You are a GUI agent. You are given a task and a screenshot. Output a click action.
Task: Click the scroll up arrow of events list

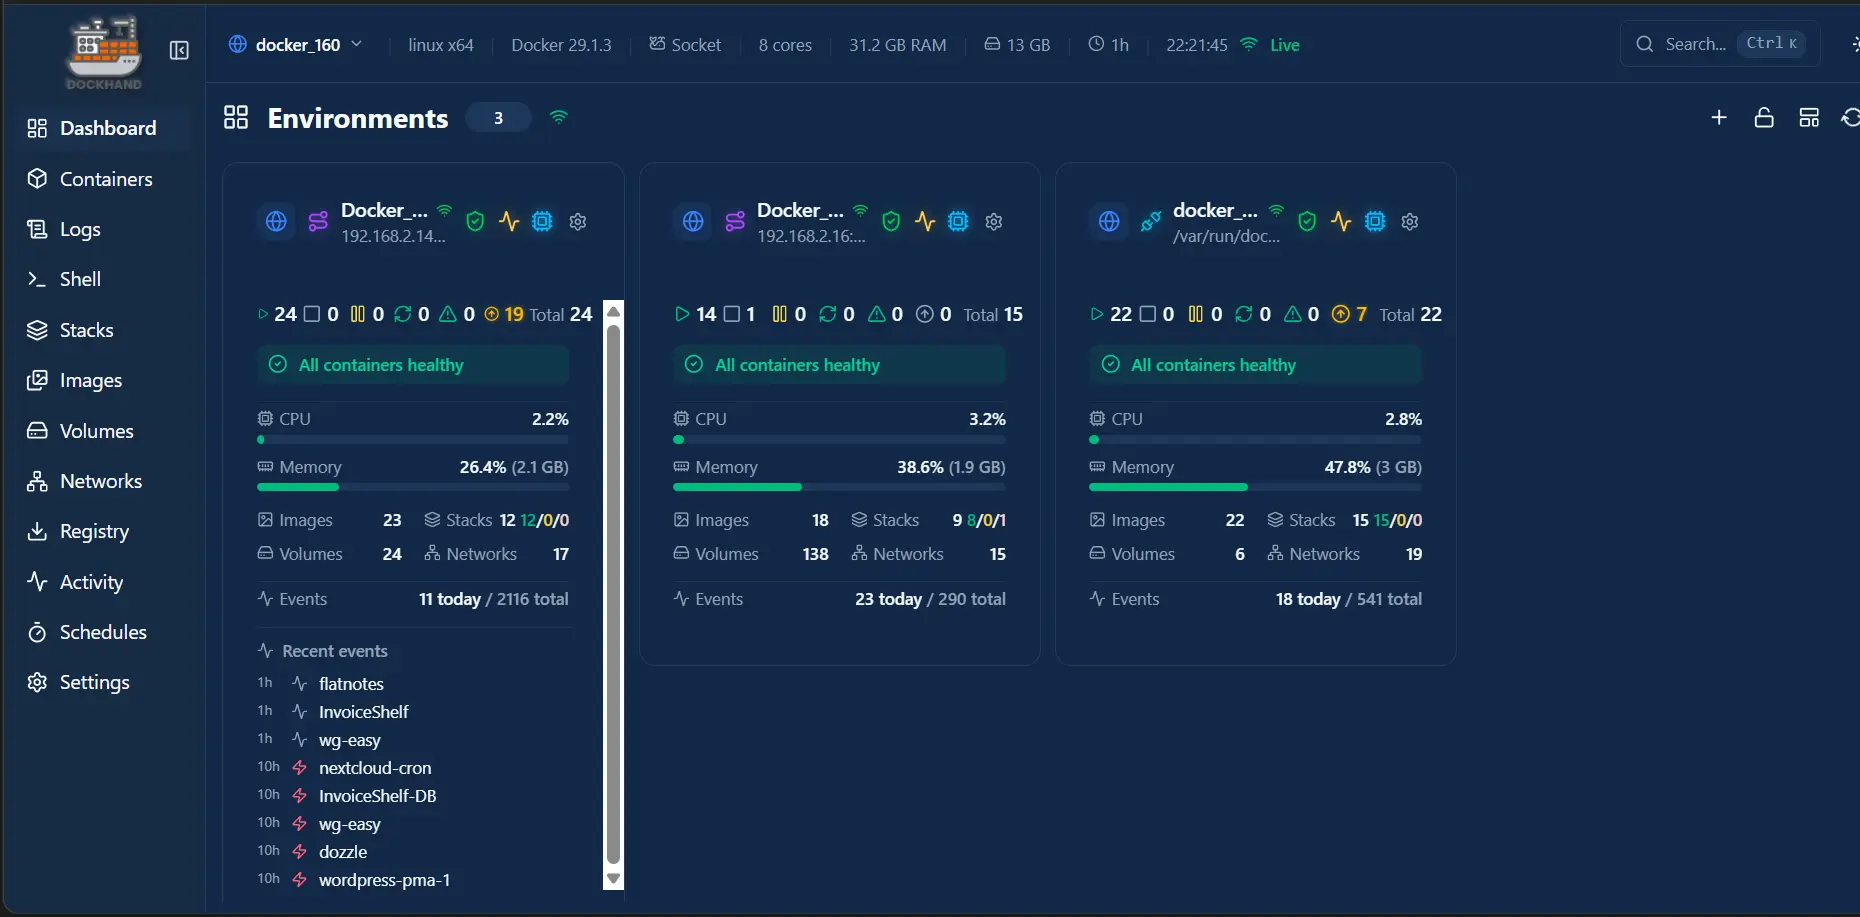614,311
